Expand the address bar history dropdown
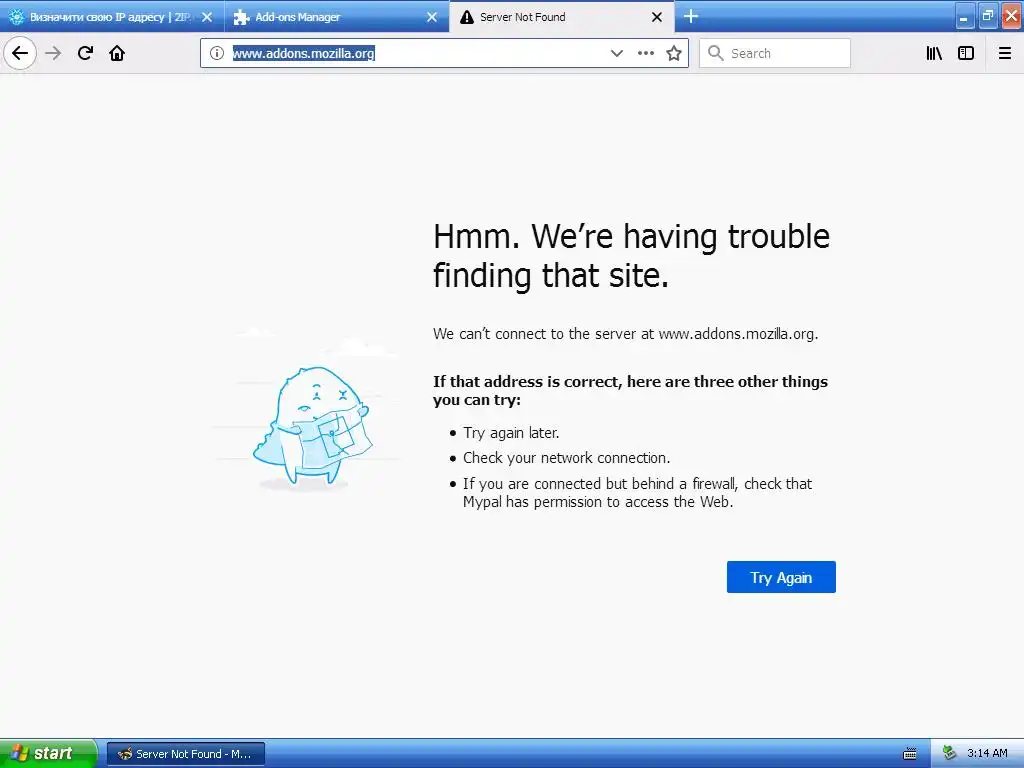The height and width of the screenshot is (768, 1024). pos(616,53)
